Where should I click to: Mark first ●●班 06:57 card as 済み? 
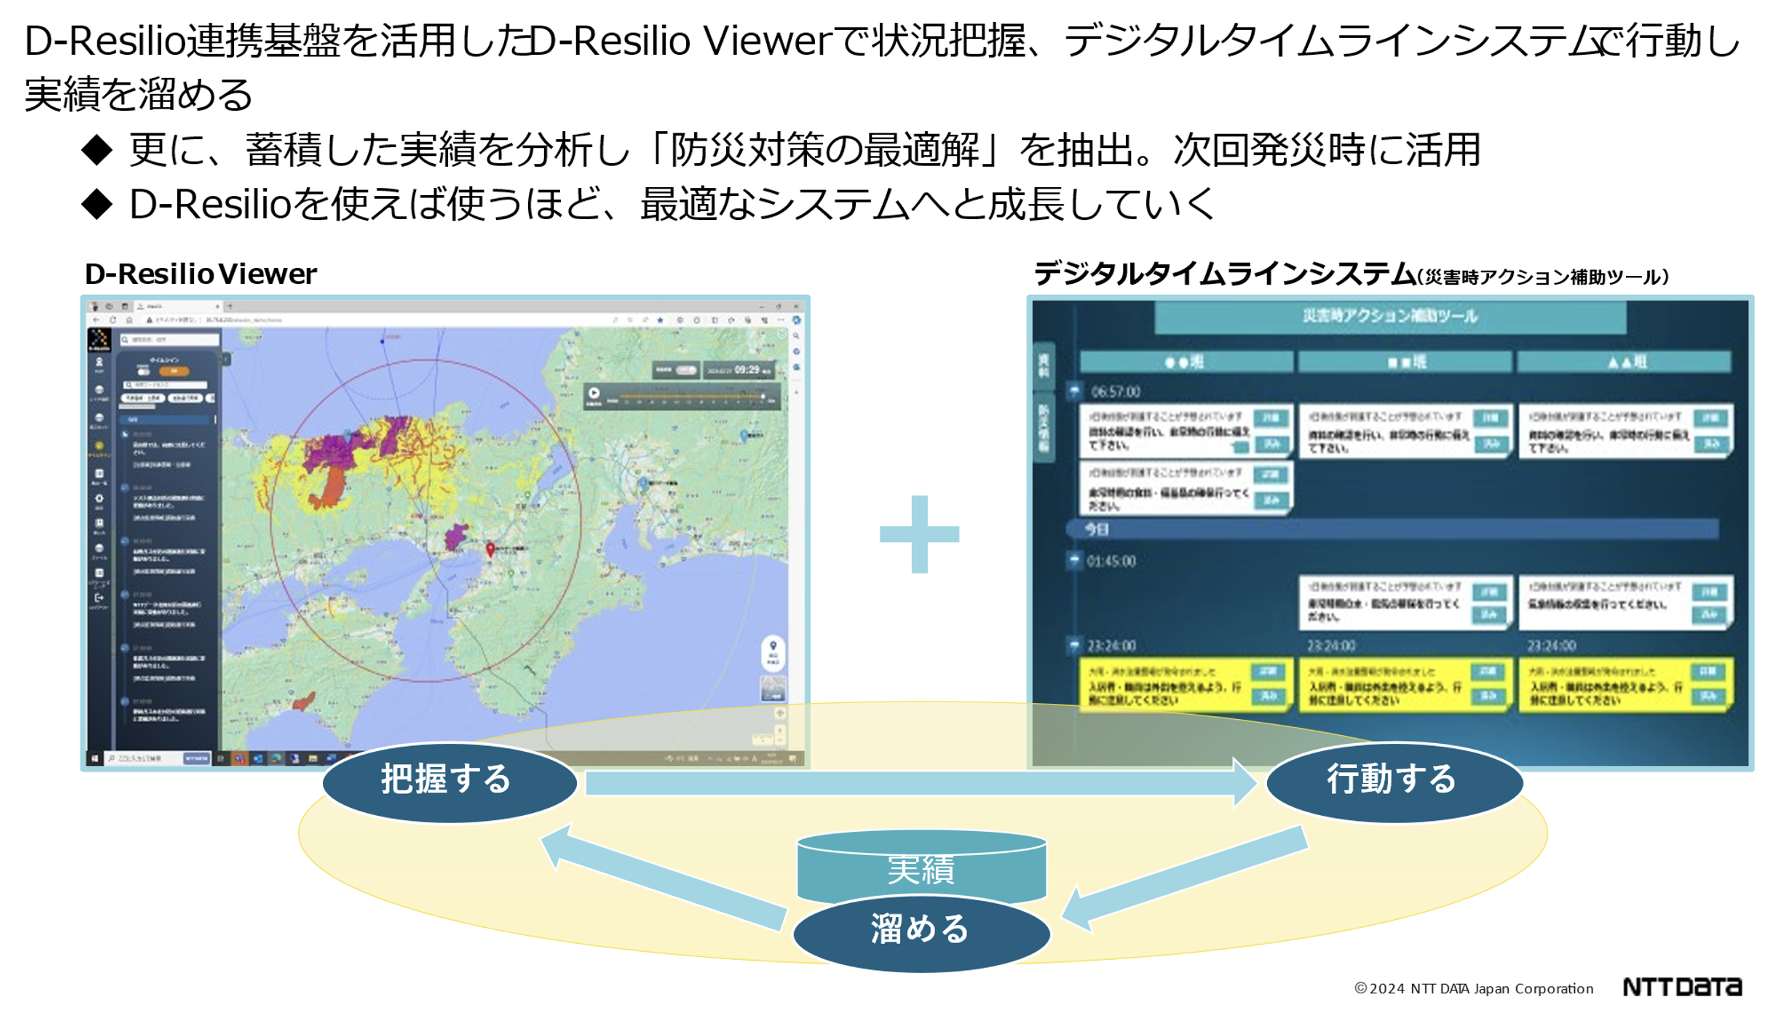click(1271, 443)
